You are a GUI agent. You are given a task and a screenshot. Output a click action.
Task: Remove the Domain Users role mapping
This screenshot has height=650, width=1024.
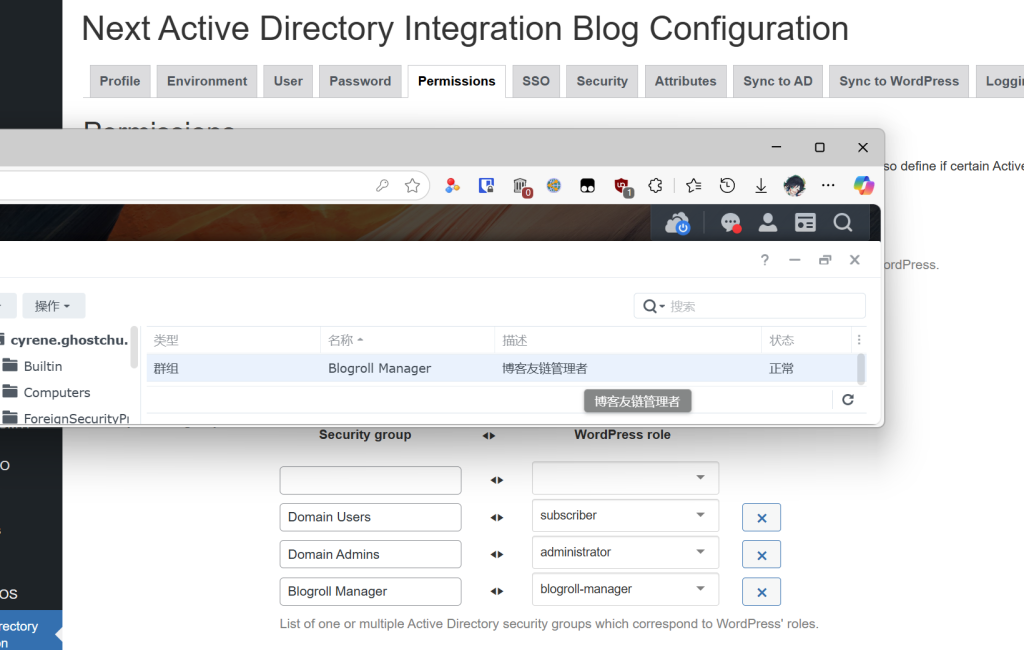click(761, 518)
